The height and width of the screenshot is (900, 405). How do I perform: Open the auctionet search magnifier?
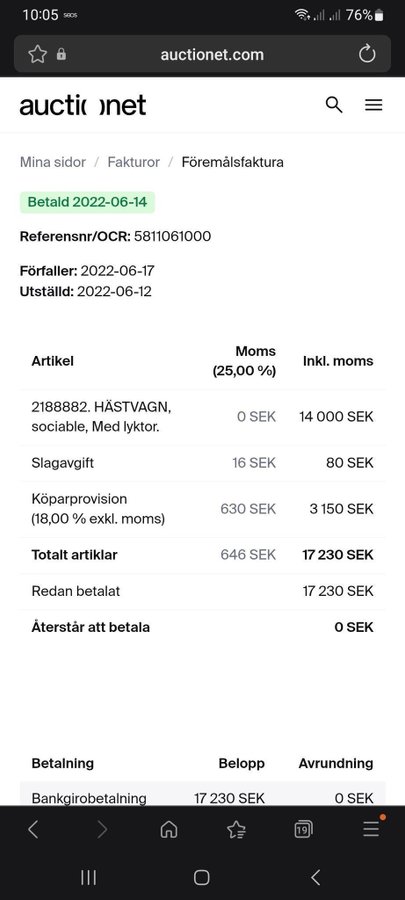click(334, 105)
